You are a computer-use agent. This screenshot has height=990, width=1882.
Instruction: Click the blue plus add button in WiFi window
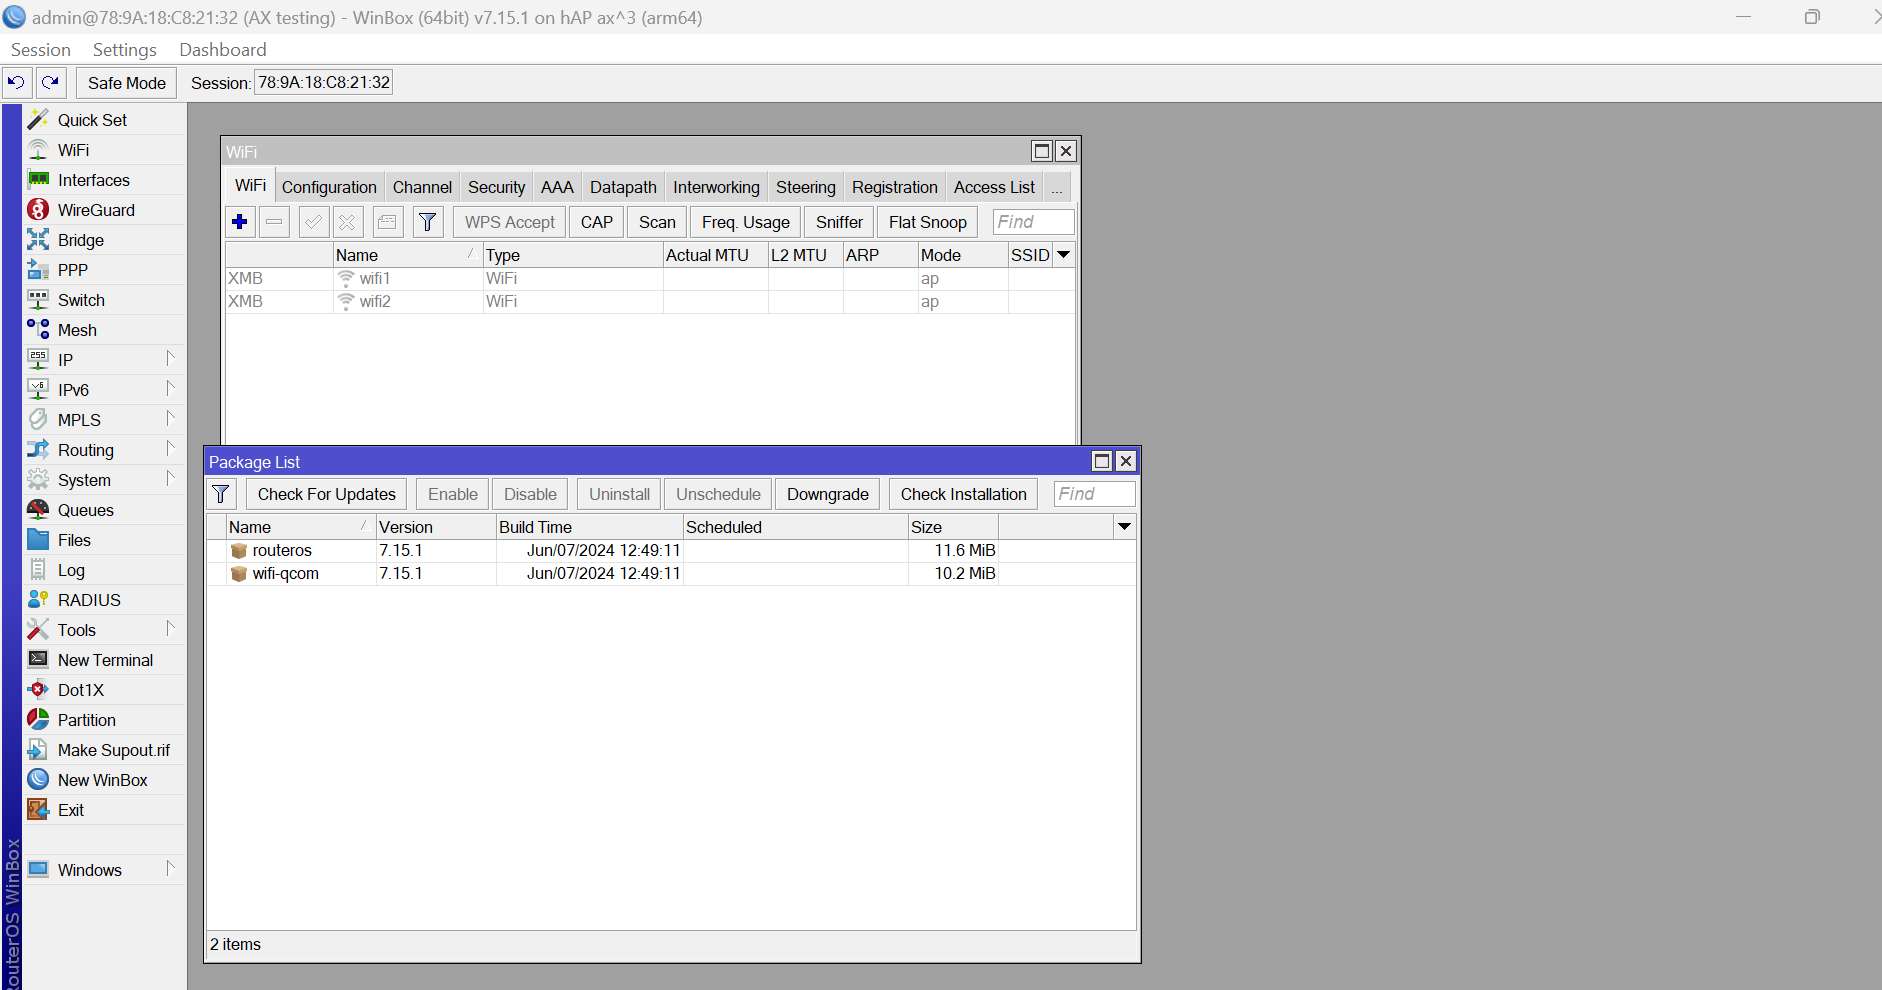pos(240,222)
